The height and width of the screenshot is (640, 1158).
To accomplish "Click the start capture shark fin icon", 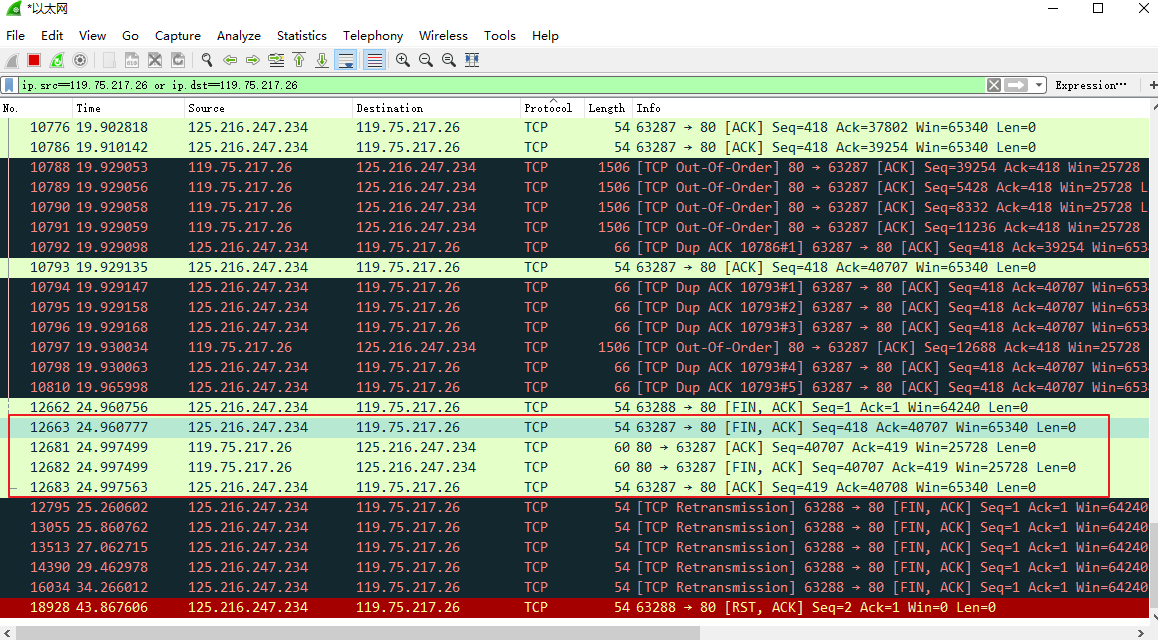I will (x=12, y=61).
